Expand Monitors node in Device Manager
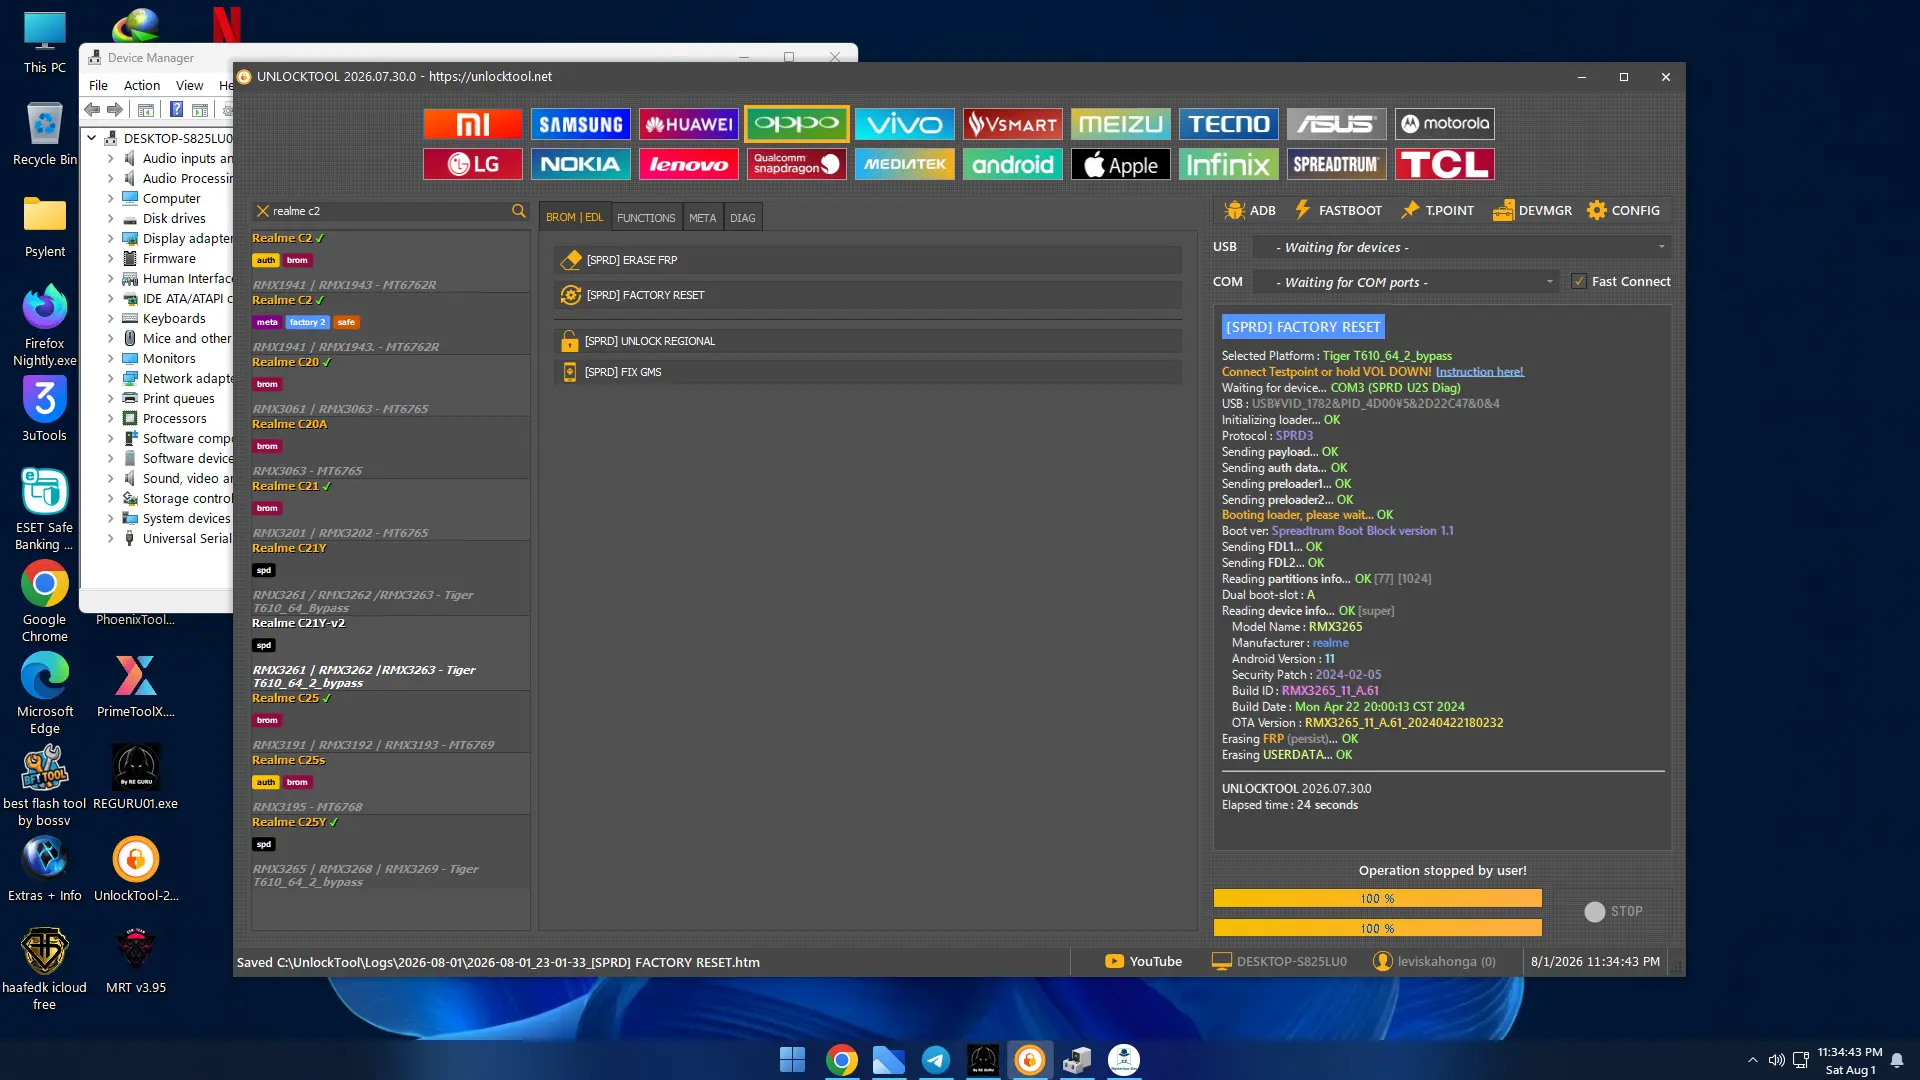 (110, 358)
